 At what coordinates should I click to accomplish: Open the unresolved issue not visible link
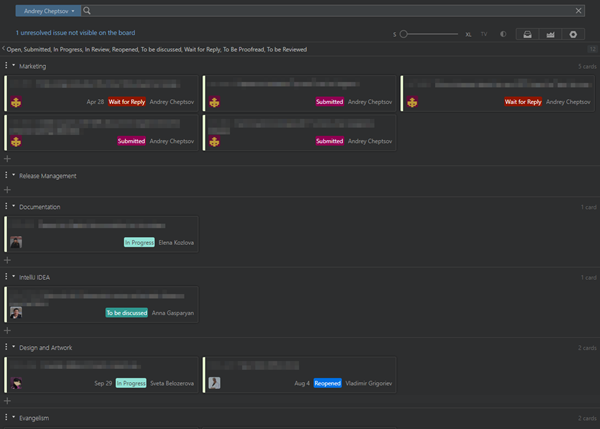click(72, 33)
